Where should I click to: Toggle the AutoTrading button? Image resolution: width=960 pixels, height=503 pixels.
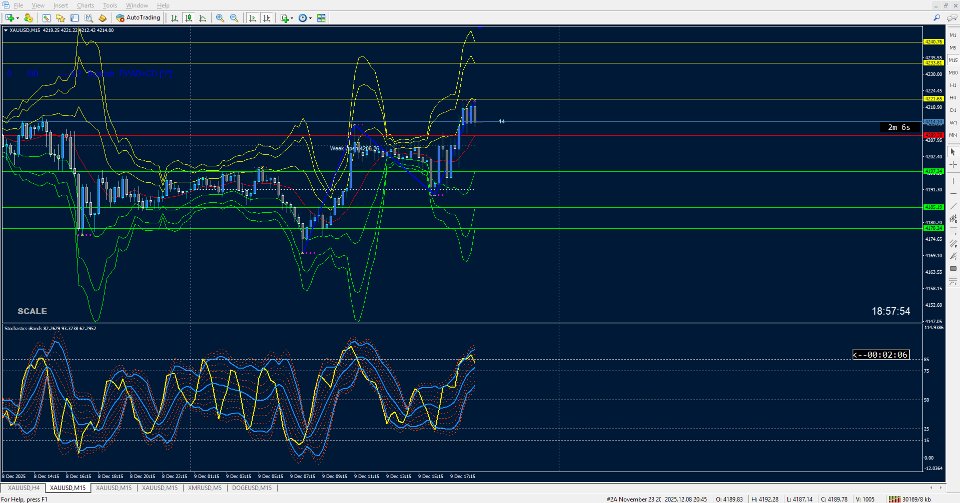(138, 18)
